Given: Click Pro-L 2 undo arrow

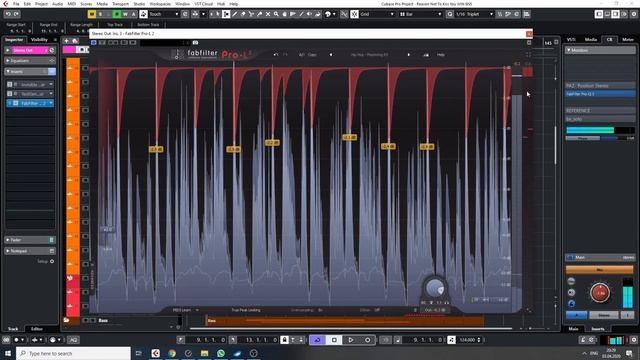Looking at the screenshot, I should point(276,55).
